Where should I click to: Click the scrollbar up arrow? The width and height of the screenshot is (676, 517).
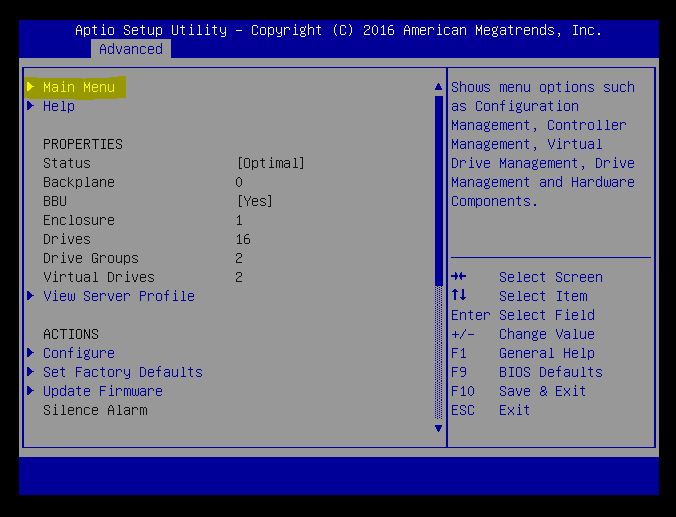438,87
